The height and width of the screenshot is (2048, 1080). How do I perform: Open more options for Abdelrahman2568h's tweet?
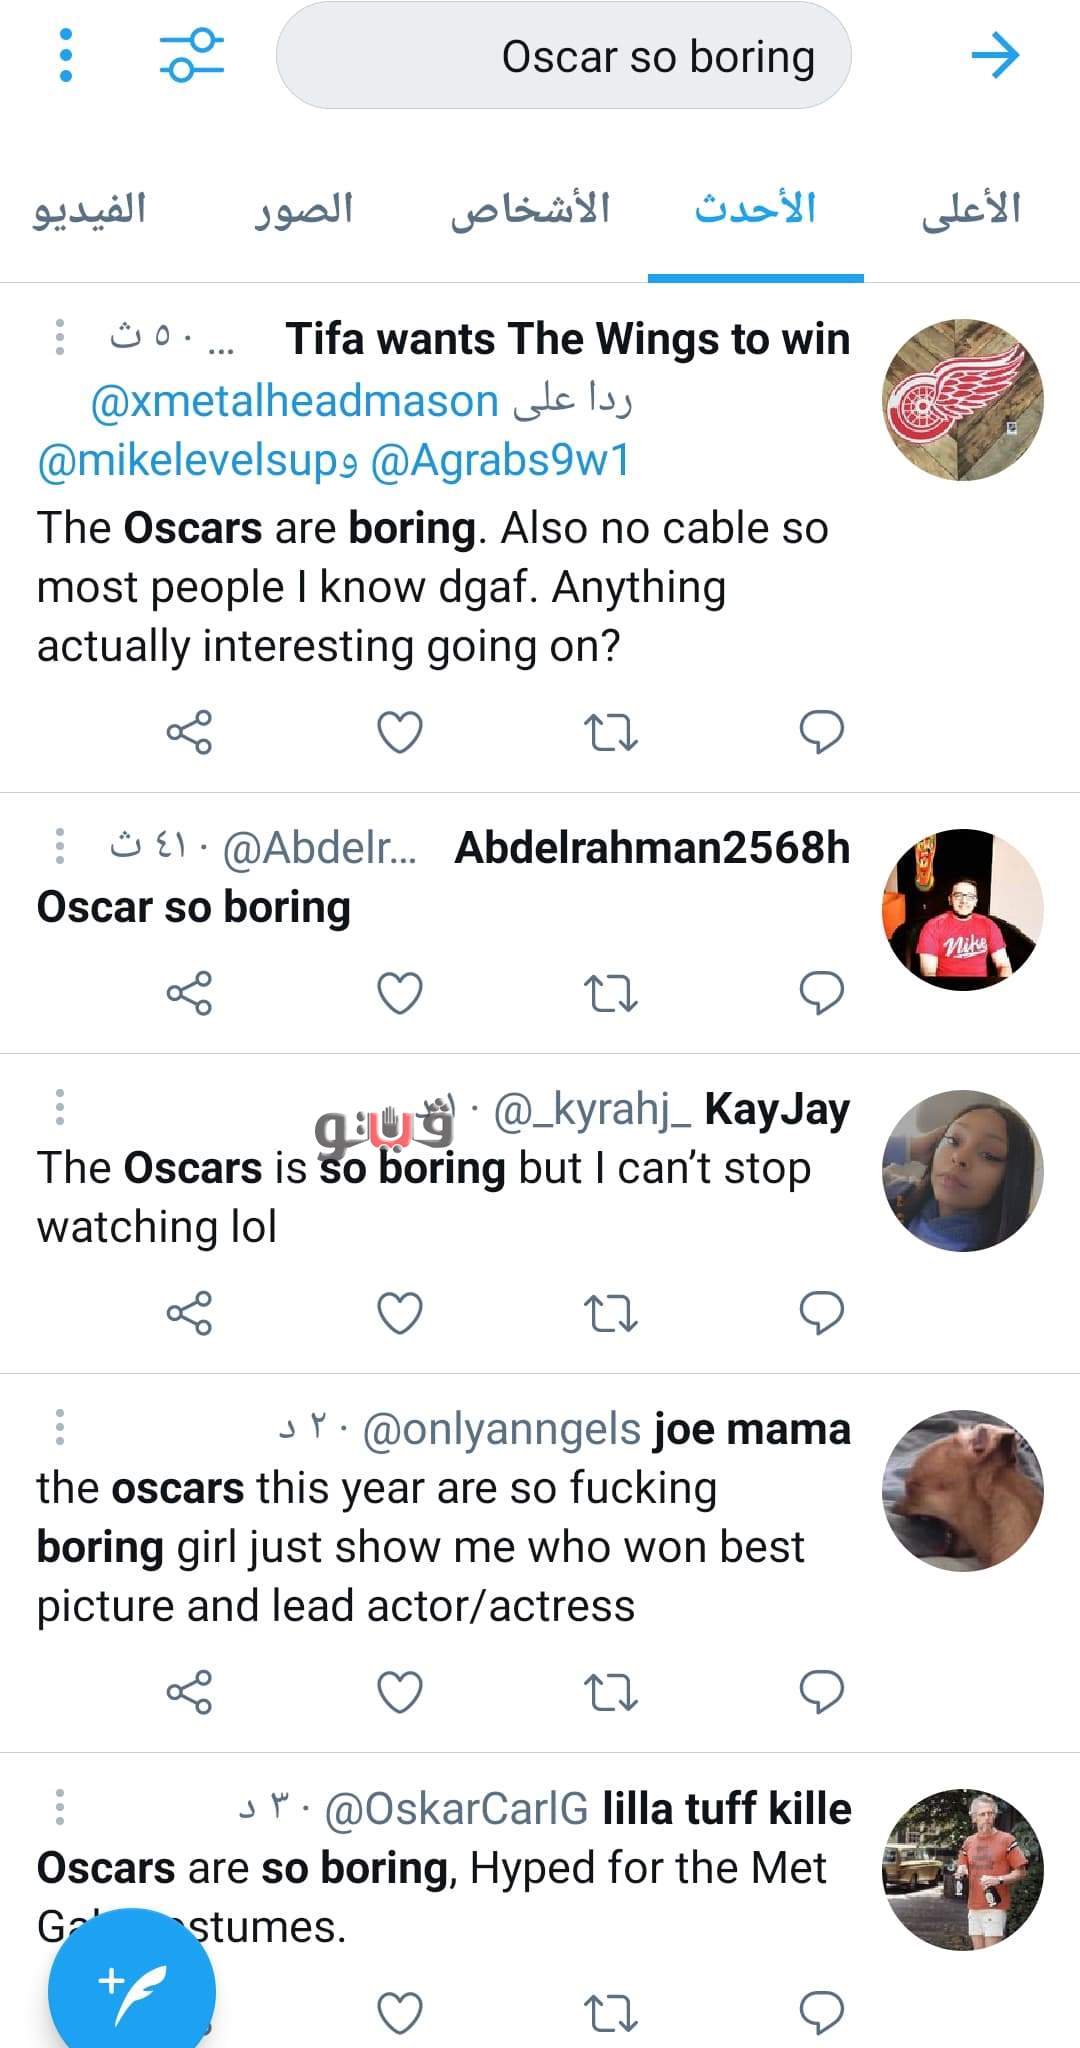60,847
